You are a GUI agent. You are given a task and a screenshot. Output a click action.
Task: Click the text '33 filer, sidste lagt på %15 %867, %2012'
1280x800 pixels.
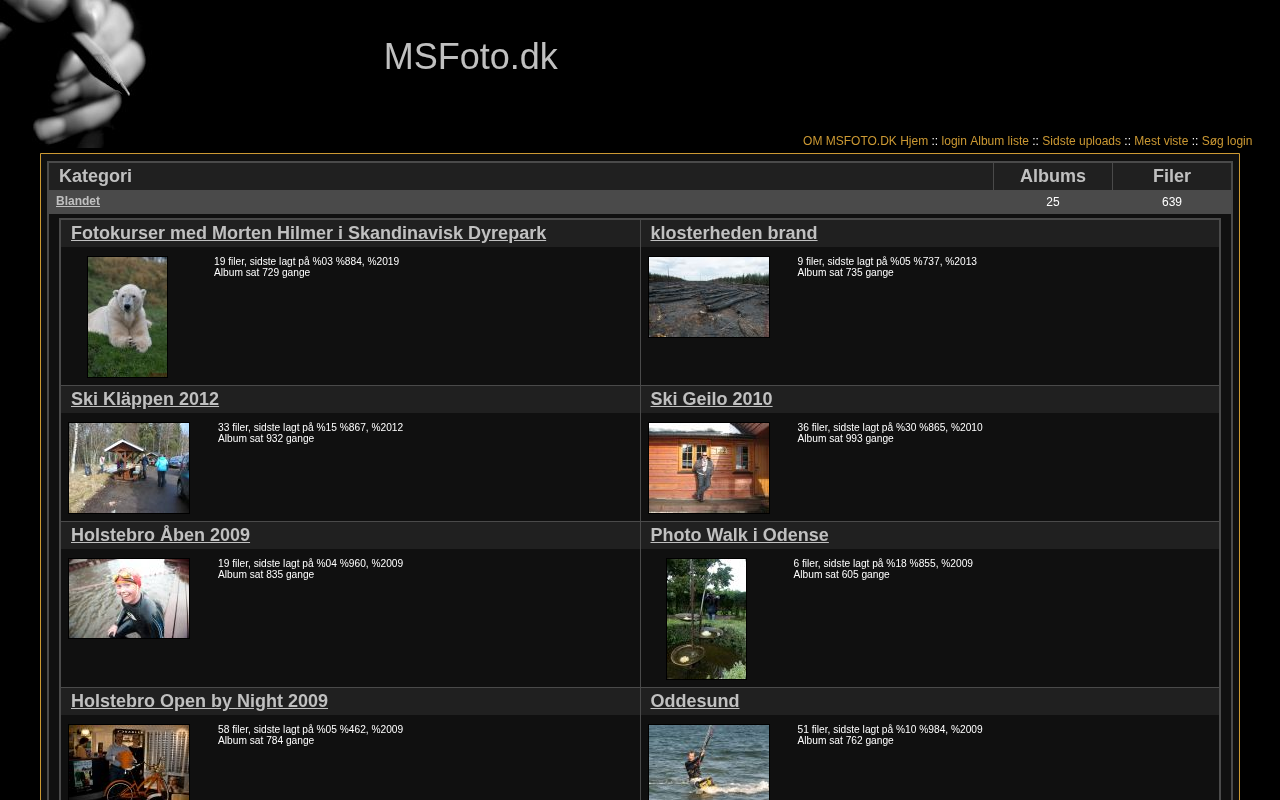(x=310, y=428)
